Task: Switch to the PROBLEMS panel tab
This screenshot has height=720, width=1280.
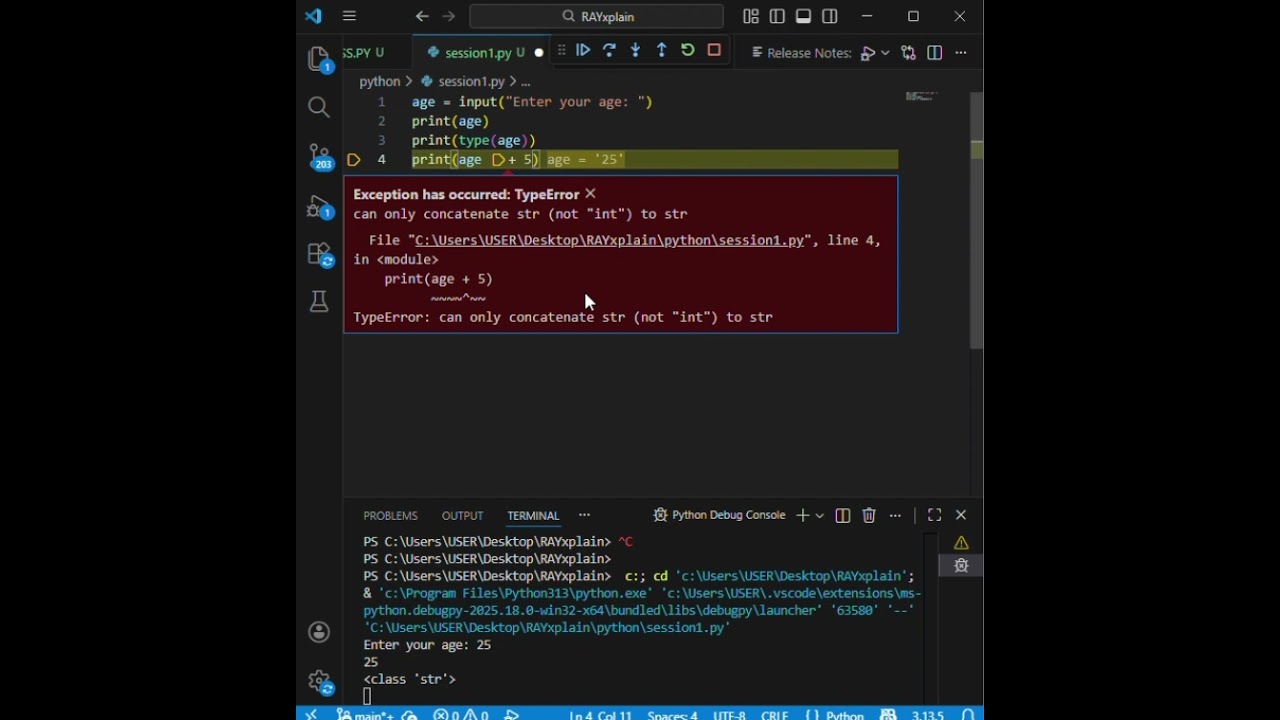Action: 390,516
